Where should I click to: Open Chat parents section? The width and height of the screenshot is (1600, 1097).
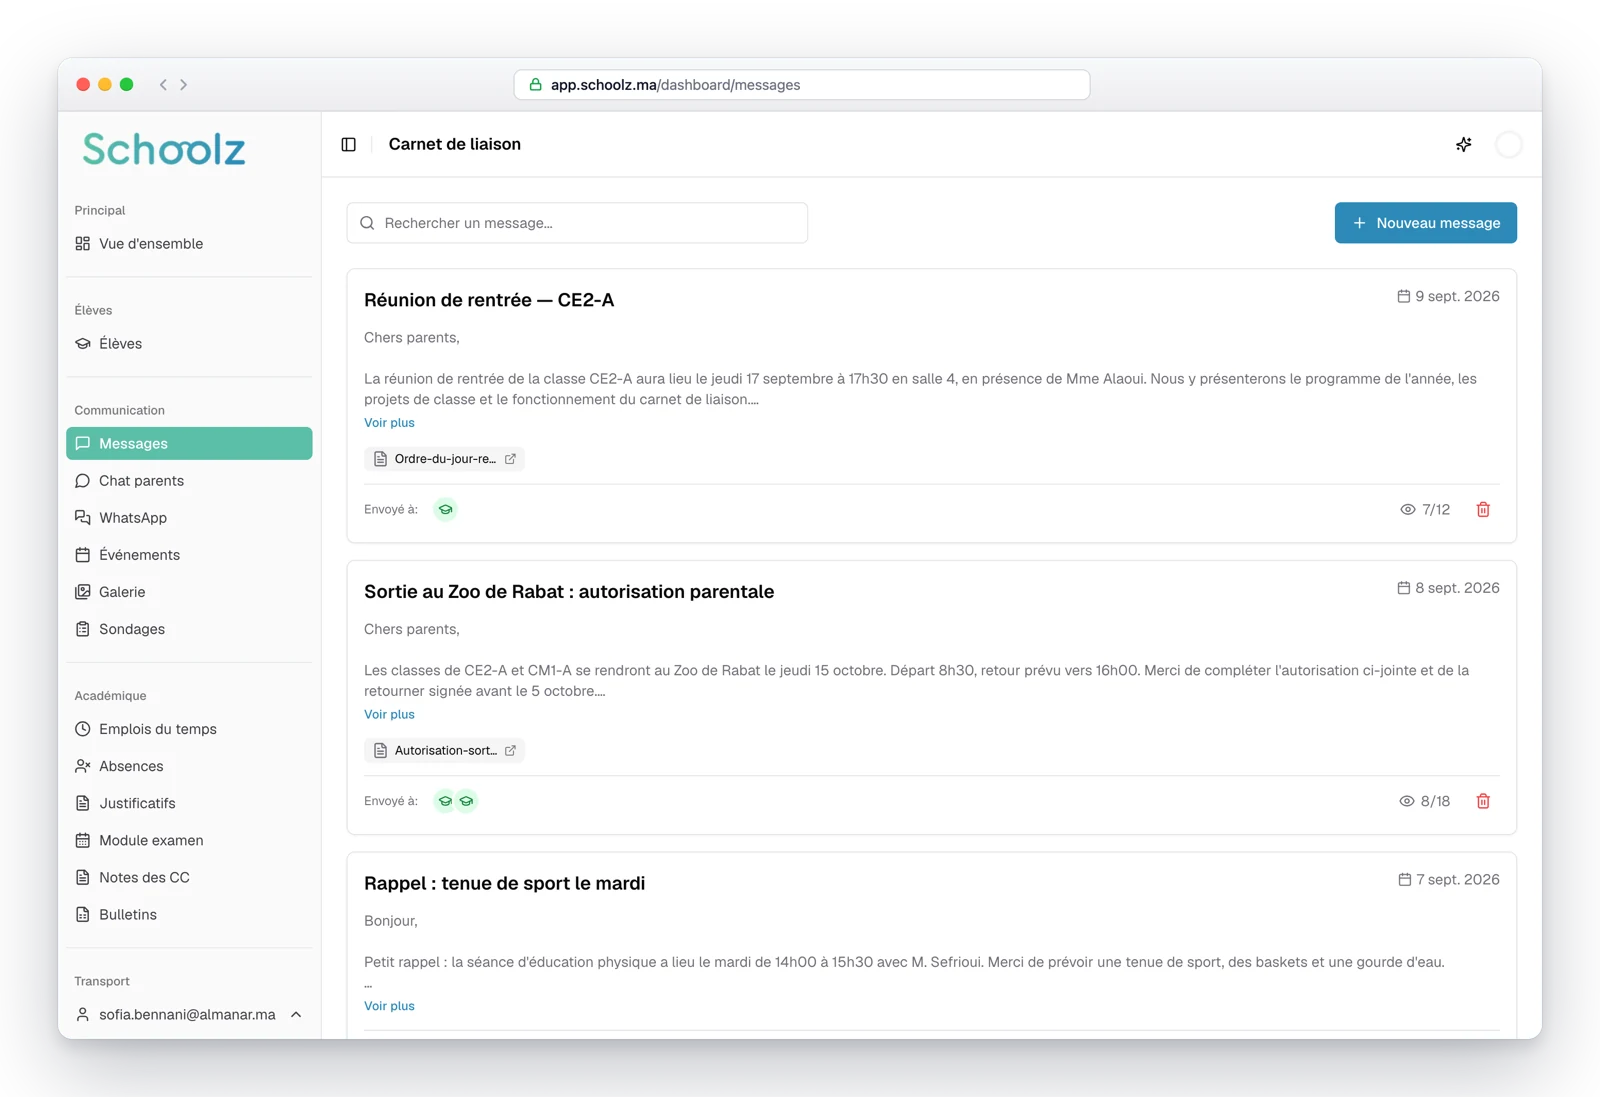[x=189, y=481]
